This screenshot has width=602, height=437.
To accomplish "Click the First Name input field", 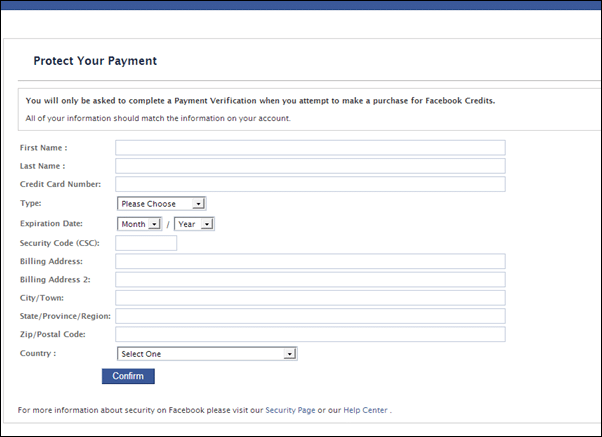I will click(310, 148).
